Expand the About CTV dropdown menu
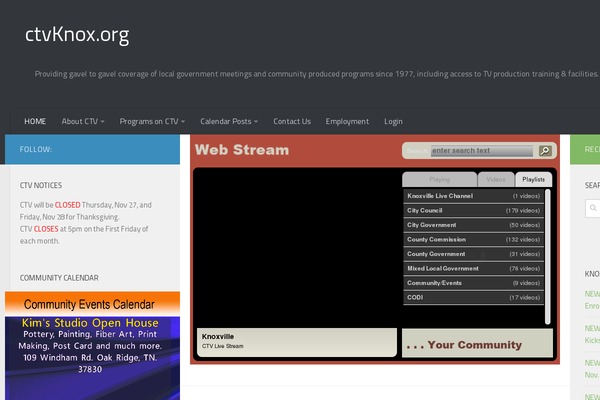 tap(83, 121)
